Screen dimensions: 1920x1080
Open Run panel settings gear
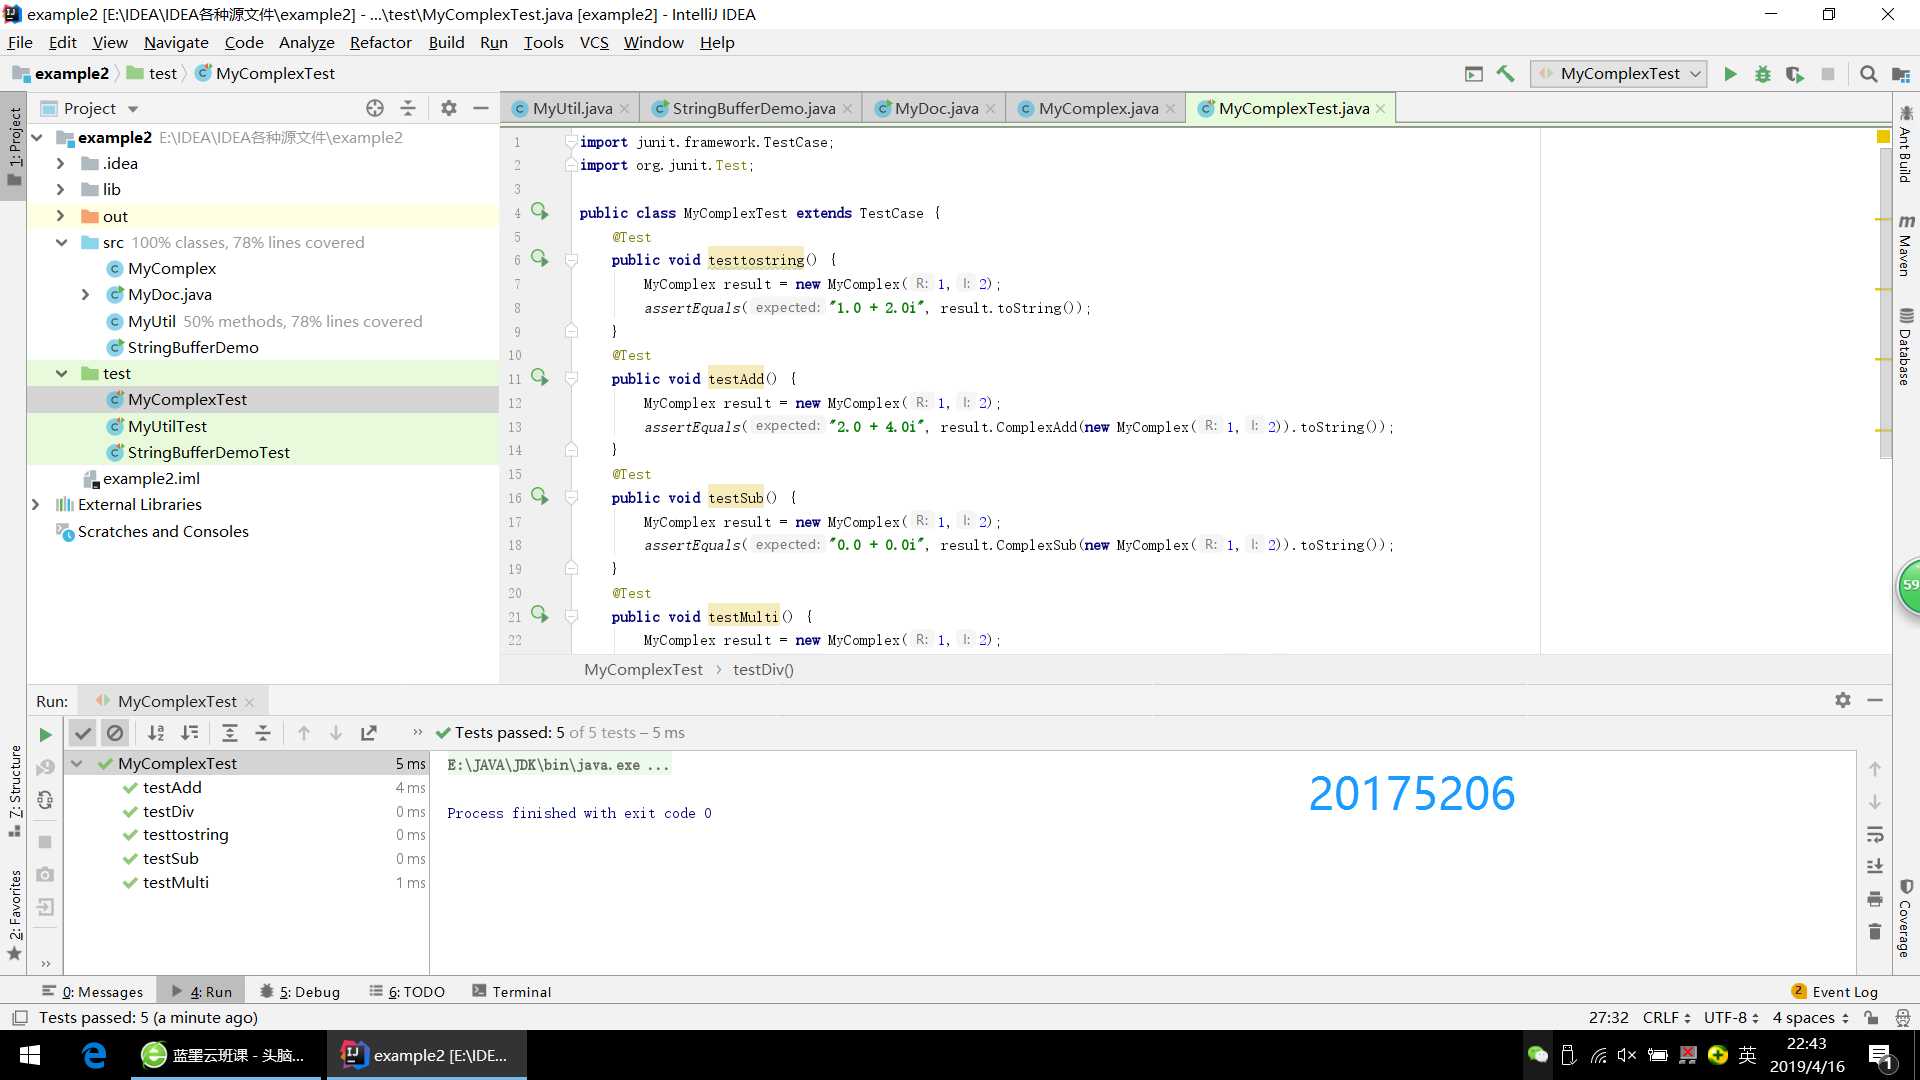[x=1843, y=700]
